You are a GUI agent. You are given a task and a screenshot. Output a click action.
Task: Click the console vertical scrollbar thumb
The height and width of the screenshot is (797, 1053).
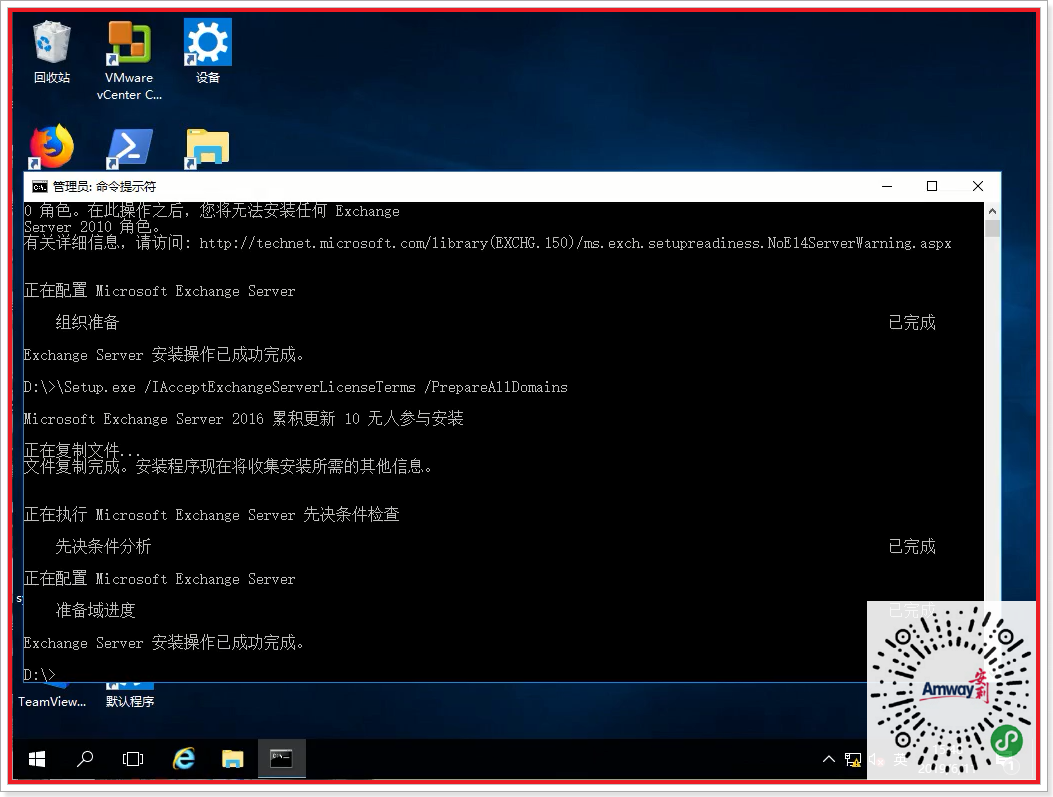[993, 228]
